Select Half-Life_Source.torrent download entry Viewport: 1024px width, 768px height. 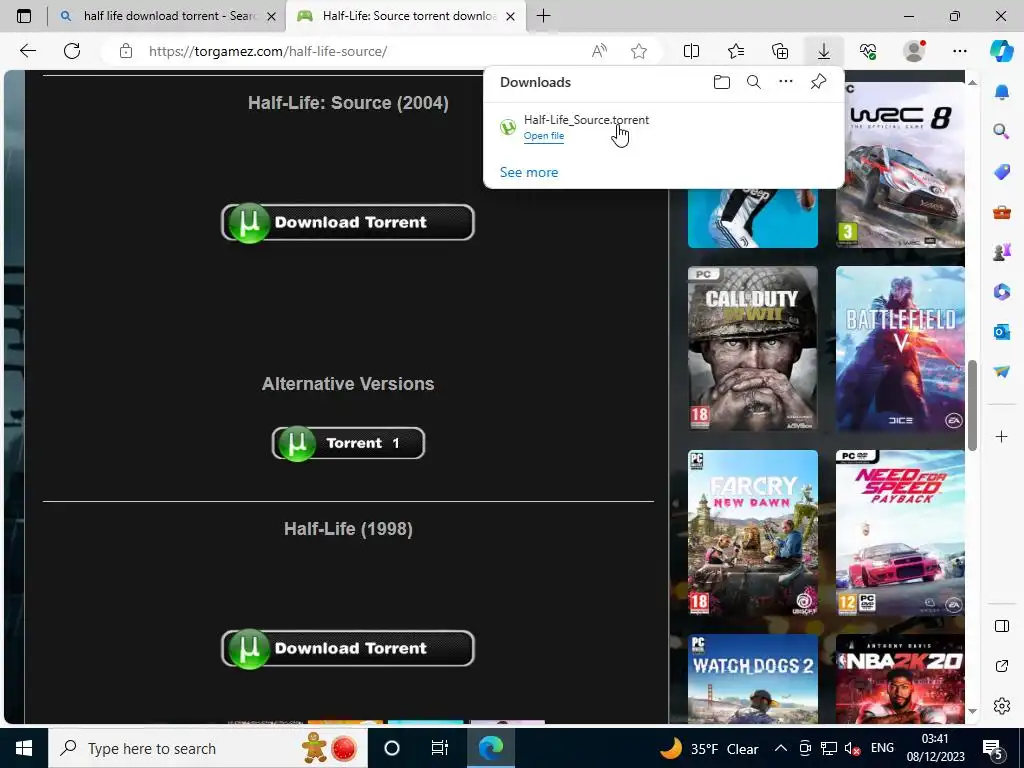(664, 127)
